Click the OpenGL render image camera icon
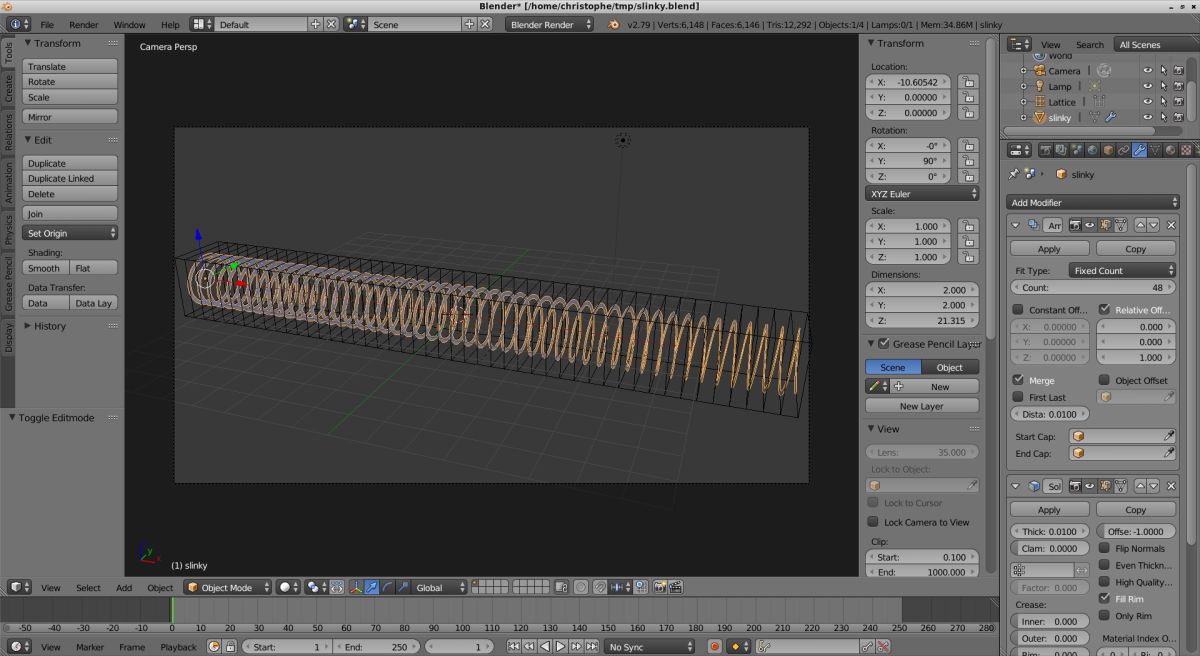The image size is (1200, 656). click(x=660, y=587)
